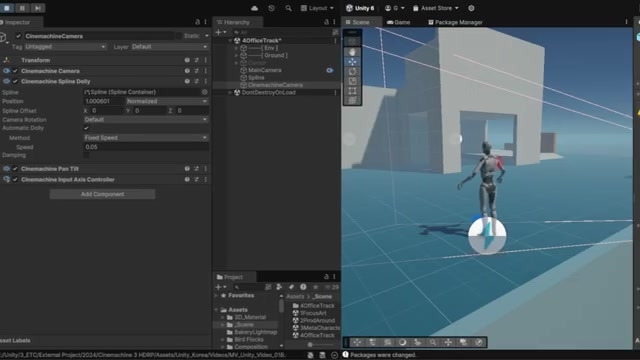The height and width of the screenshot is (360, 640).
Task: Click the Speed value field
Action: pyautogui.click(x=146, y=147)
